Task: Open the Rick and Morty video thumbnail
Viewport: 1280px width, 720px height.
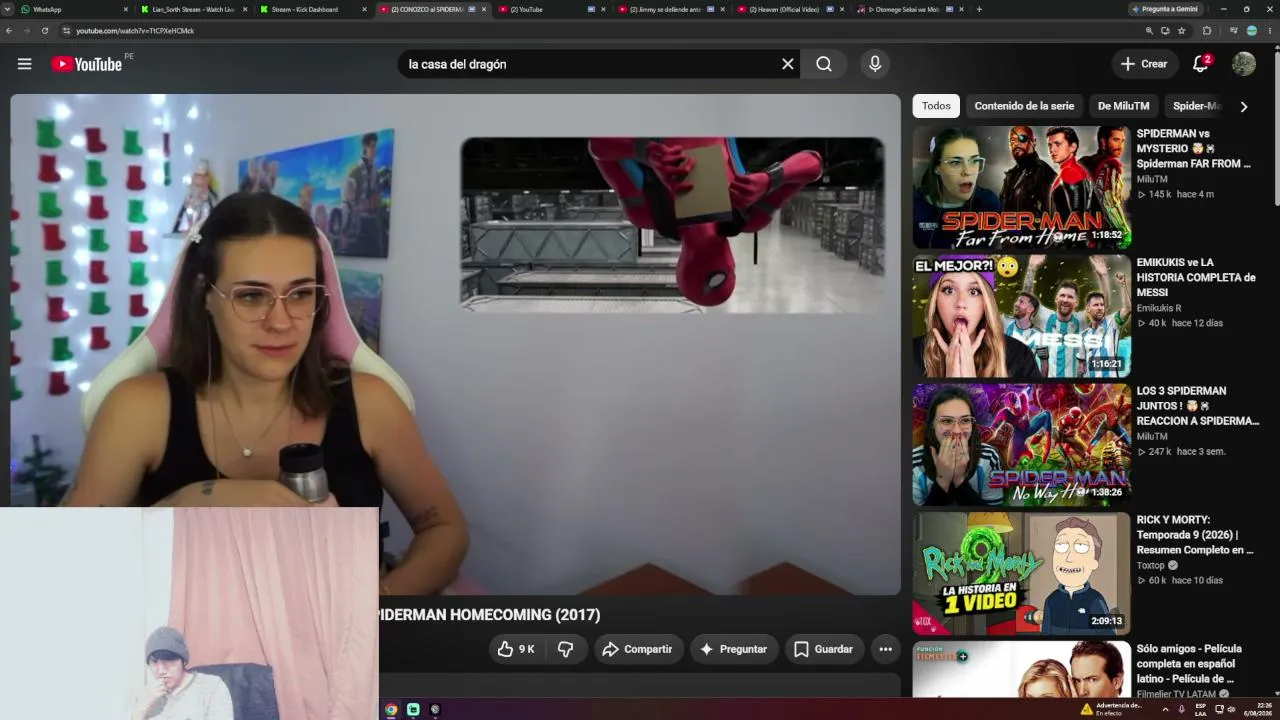Action: click(1021, 574)
